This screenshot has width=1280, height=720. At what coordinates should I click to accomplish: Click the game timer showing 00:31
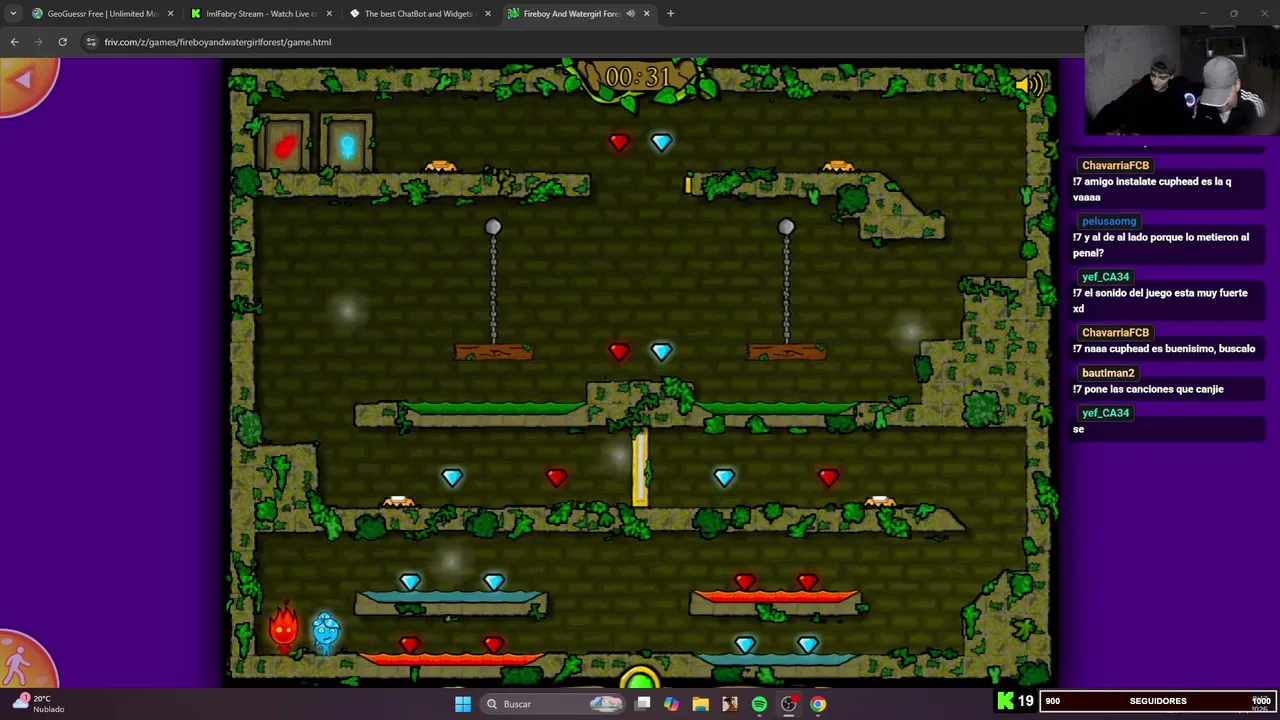click(x=638, y=77)
